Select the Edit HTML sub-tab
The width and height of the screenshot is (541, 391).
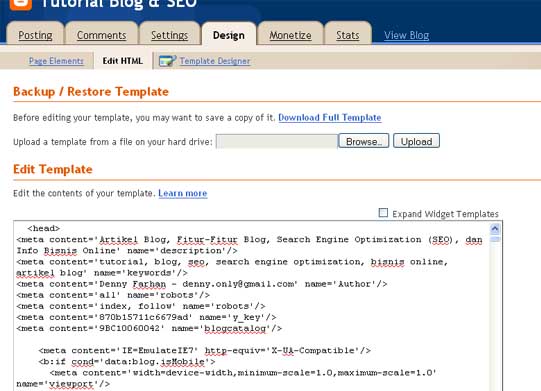(122, 61)
